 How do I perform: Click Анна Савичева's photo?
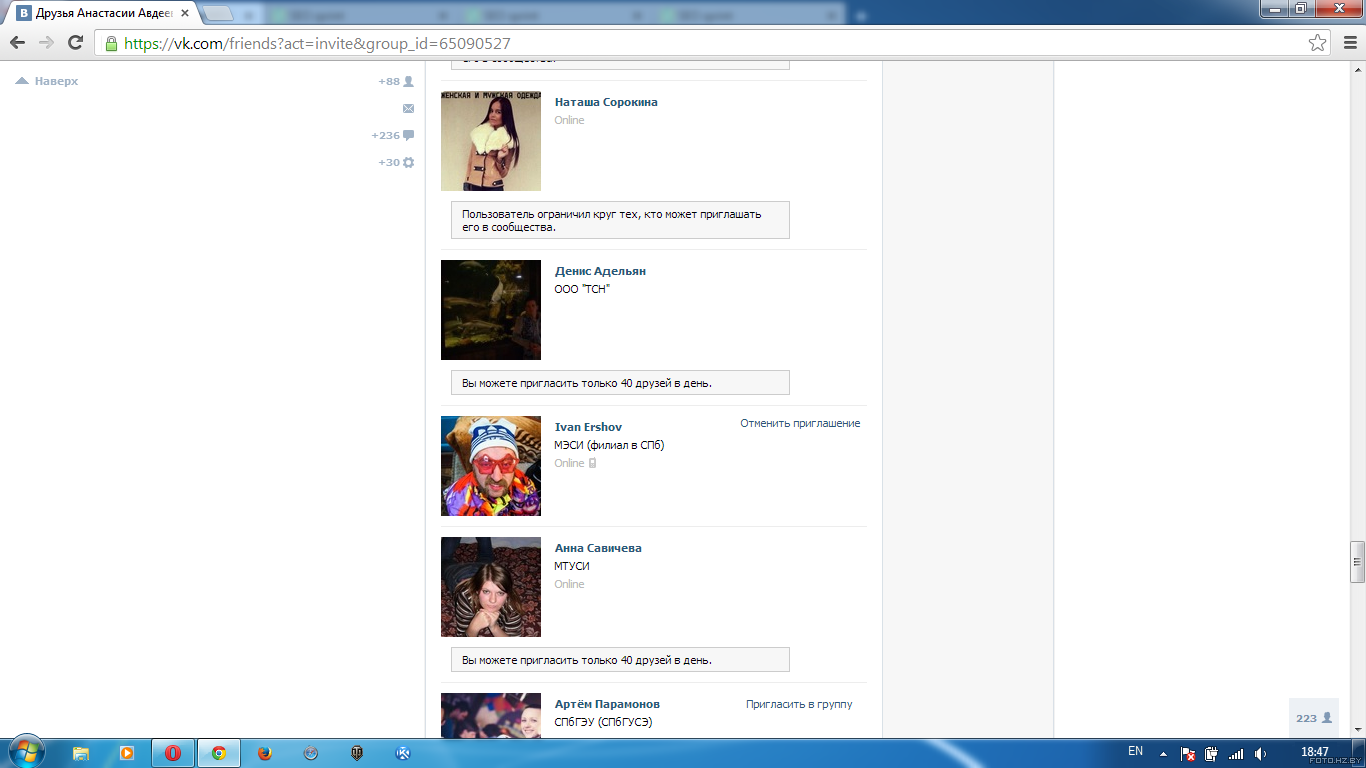pos(491,587)
